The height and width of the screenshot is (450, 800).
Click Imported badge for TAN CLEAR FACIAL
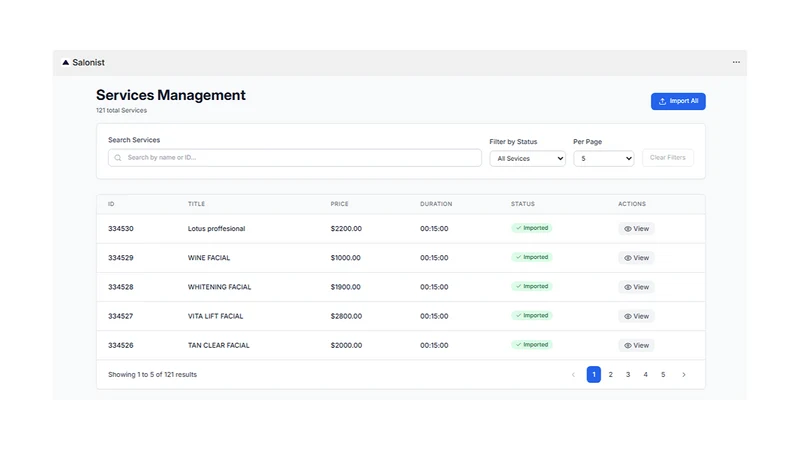pyautogui.click(x=532, y=345)
